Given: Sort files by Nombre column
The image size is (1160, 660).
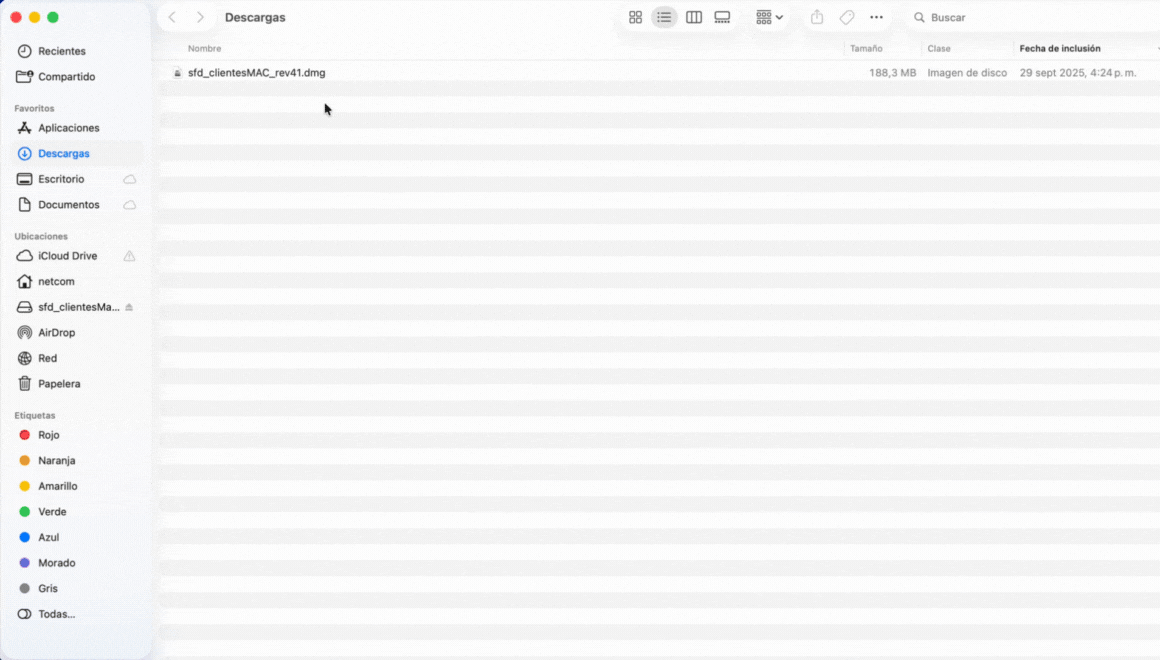Looking at the screenshot, I should pyautogui.click(x=205, y=48).
